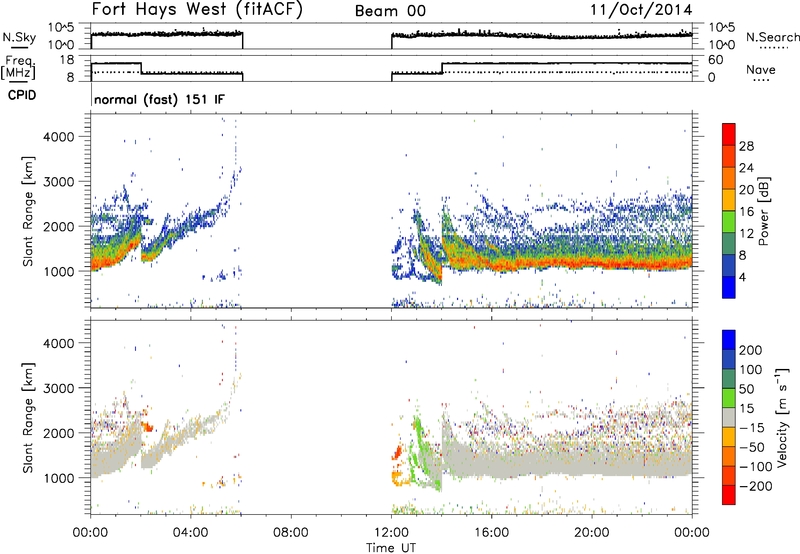Click the '60' label on the Nave axis
This screenshot has width=800, height=554.
click(716, 60)
